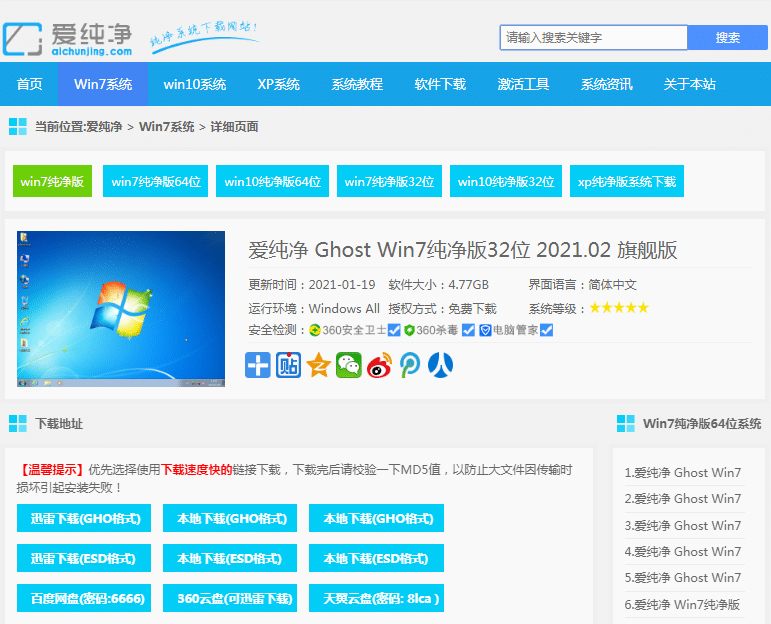
Task: Open 激活工具 nav item
Action: pos(523,84)
